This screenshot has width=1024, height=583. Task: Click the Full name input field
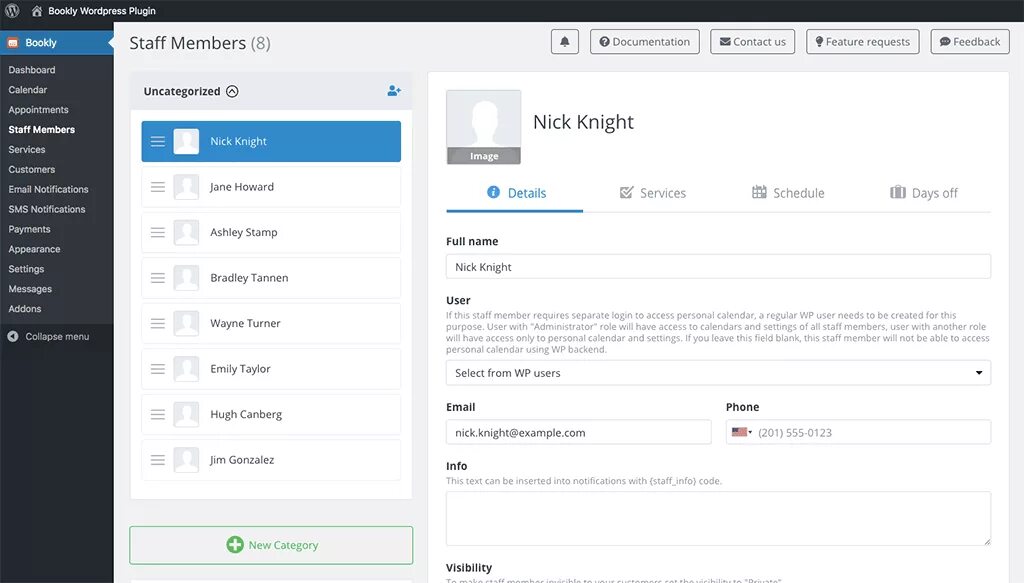[x=718, y=267]
